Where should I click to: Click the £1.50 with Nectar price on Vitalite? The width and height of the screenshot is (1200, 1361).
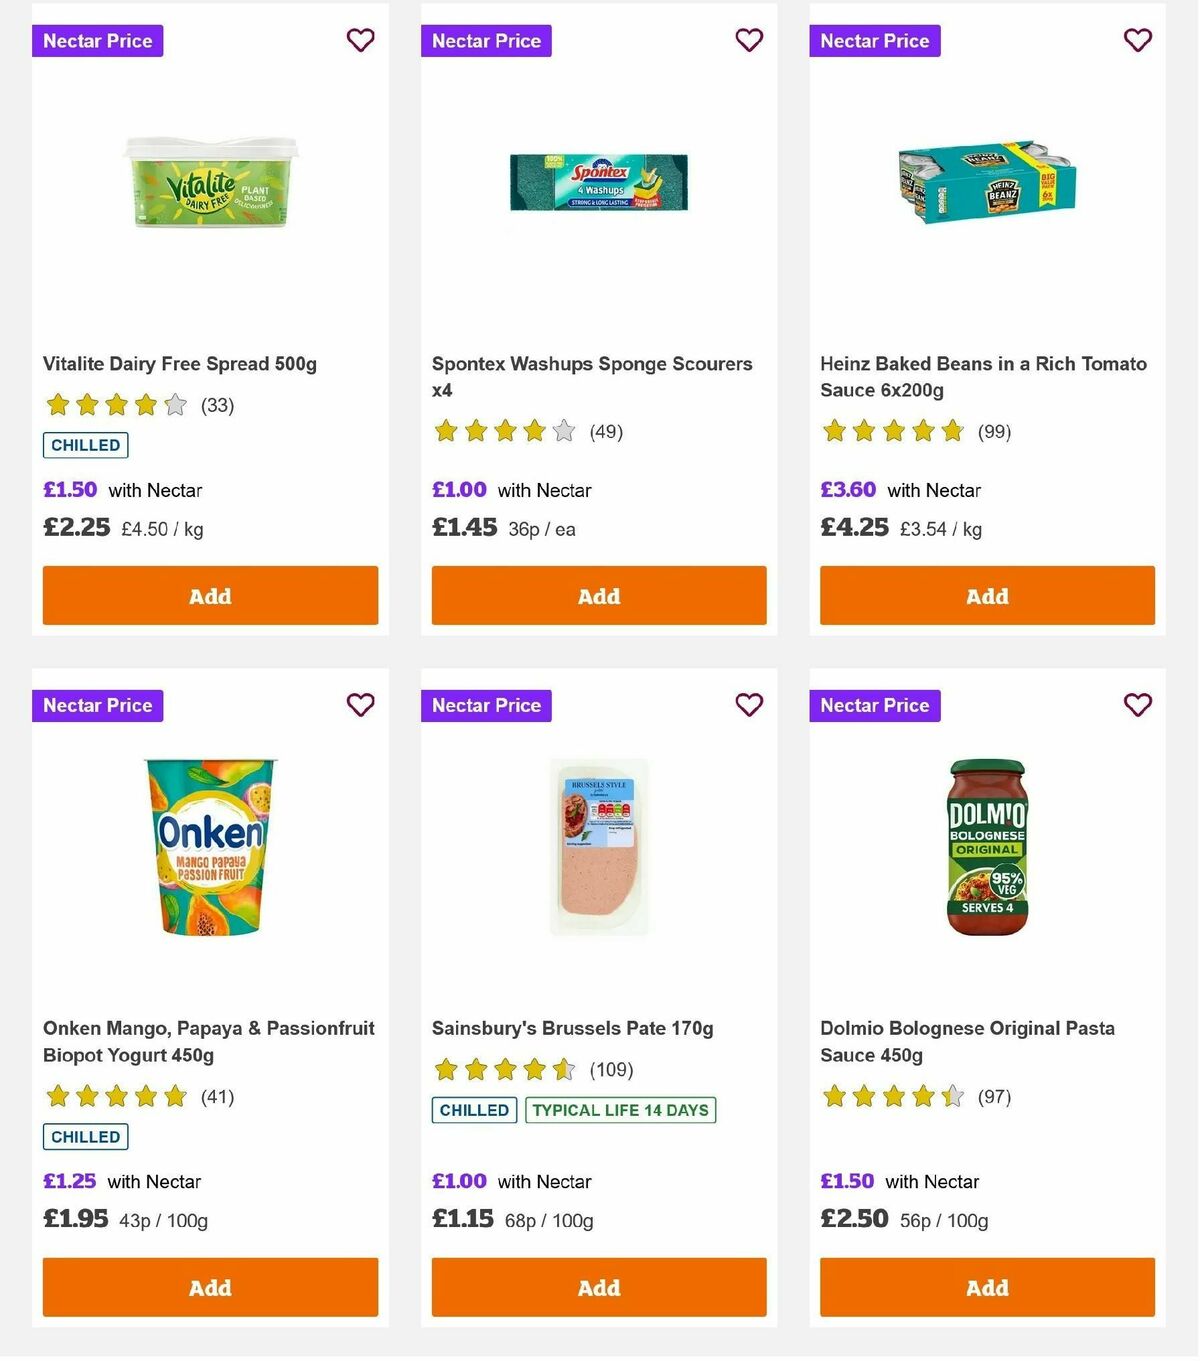pyautogui.click(x=69, y=490)
